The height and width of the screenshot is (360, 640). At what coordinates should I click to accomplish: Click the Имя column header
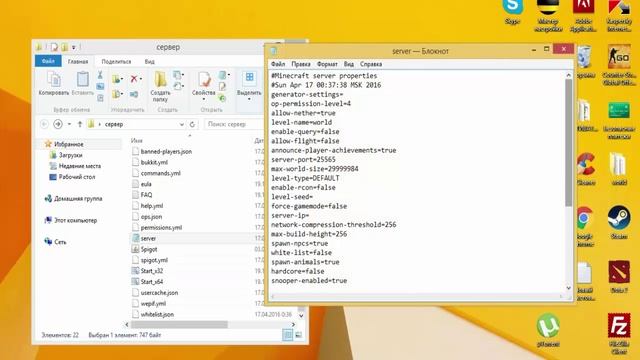point(137,140)
